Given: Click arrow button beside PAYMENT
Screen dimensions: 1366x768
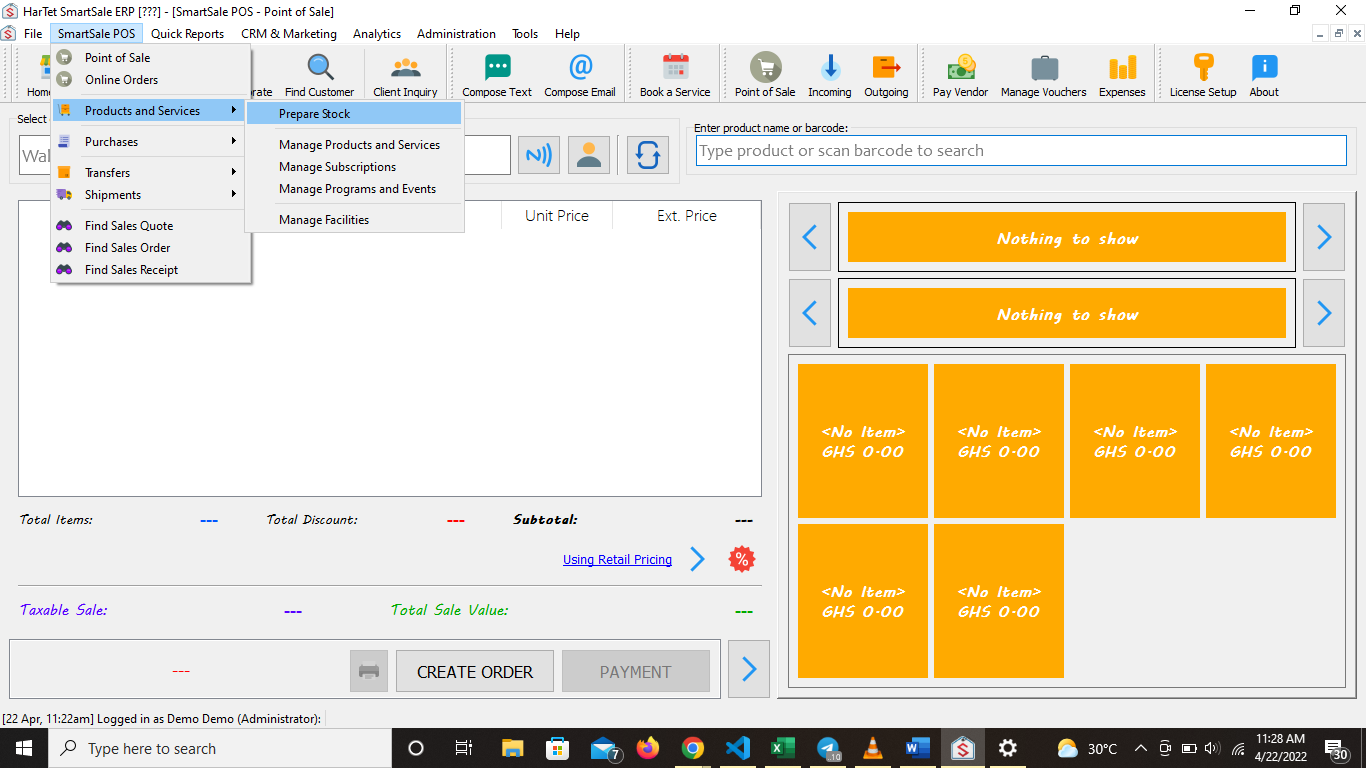Looking at the screenshot, I should (x=749, y=669).
